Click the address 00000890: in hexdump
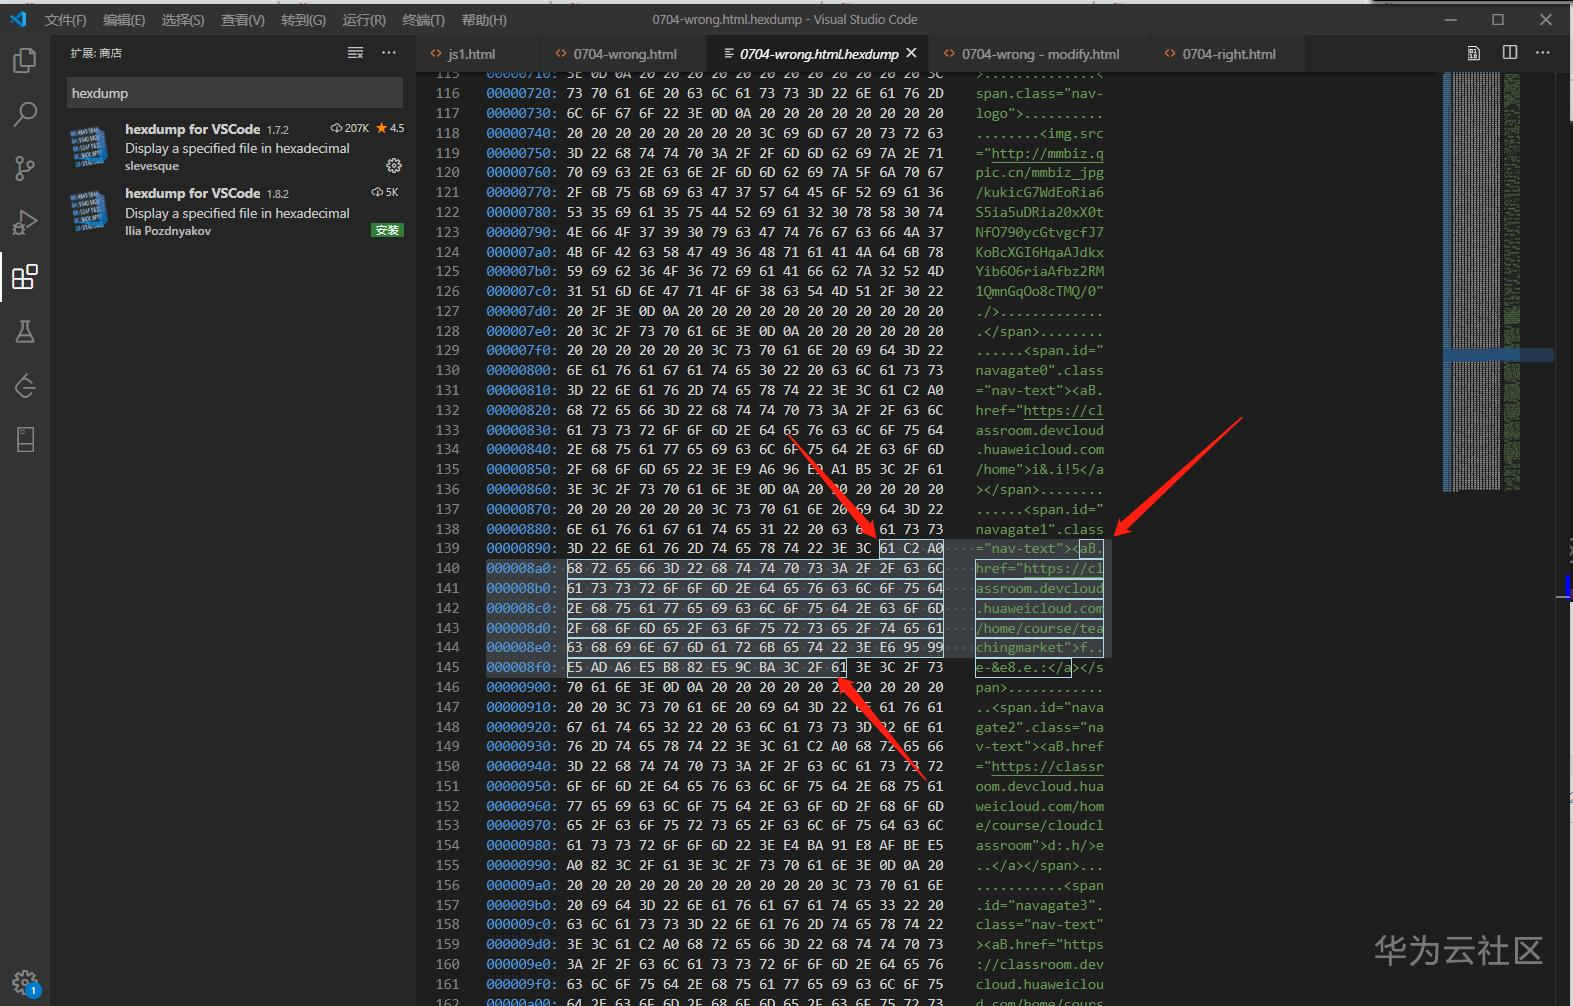Viewport: 1573px width, 1006px height. [x=521, y=549]
